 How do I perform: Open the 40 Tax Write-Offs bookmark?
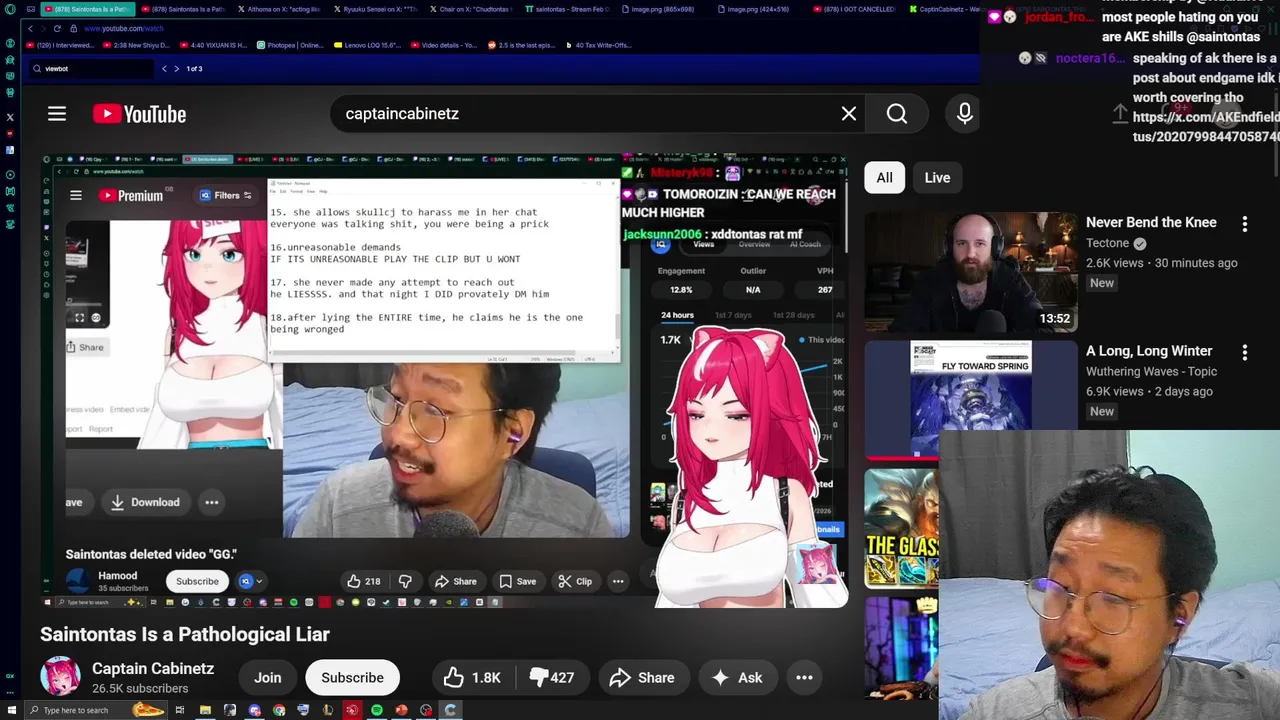point(599,45)
